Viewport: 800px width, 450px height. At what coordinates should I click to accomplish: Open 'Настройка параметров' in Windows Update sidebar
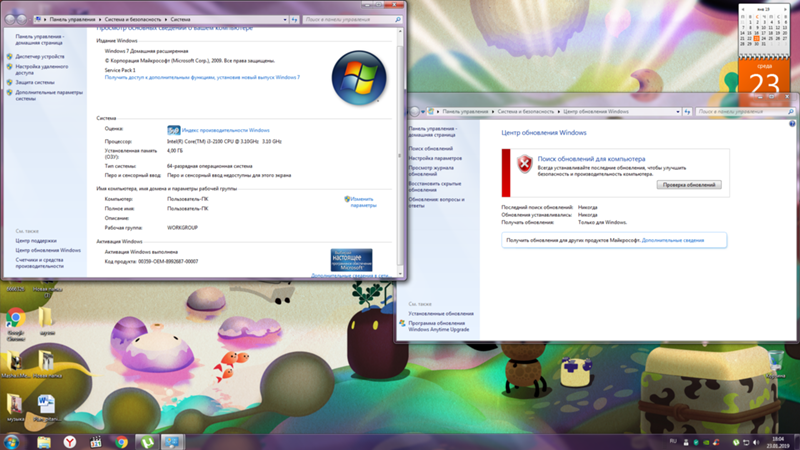(x=435, y=158)
